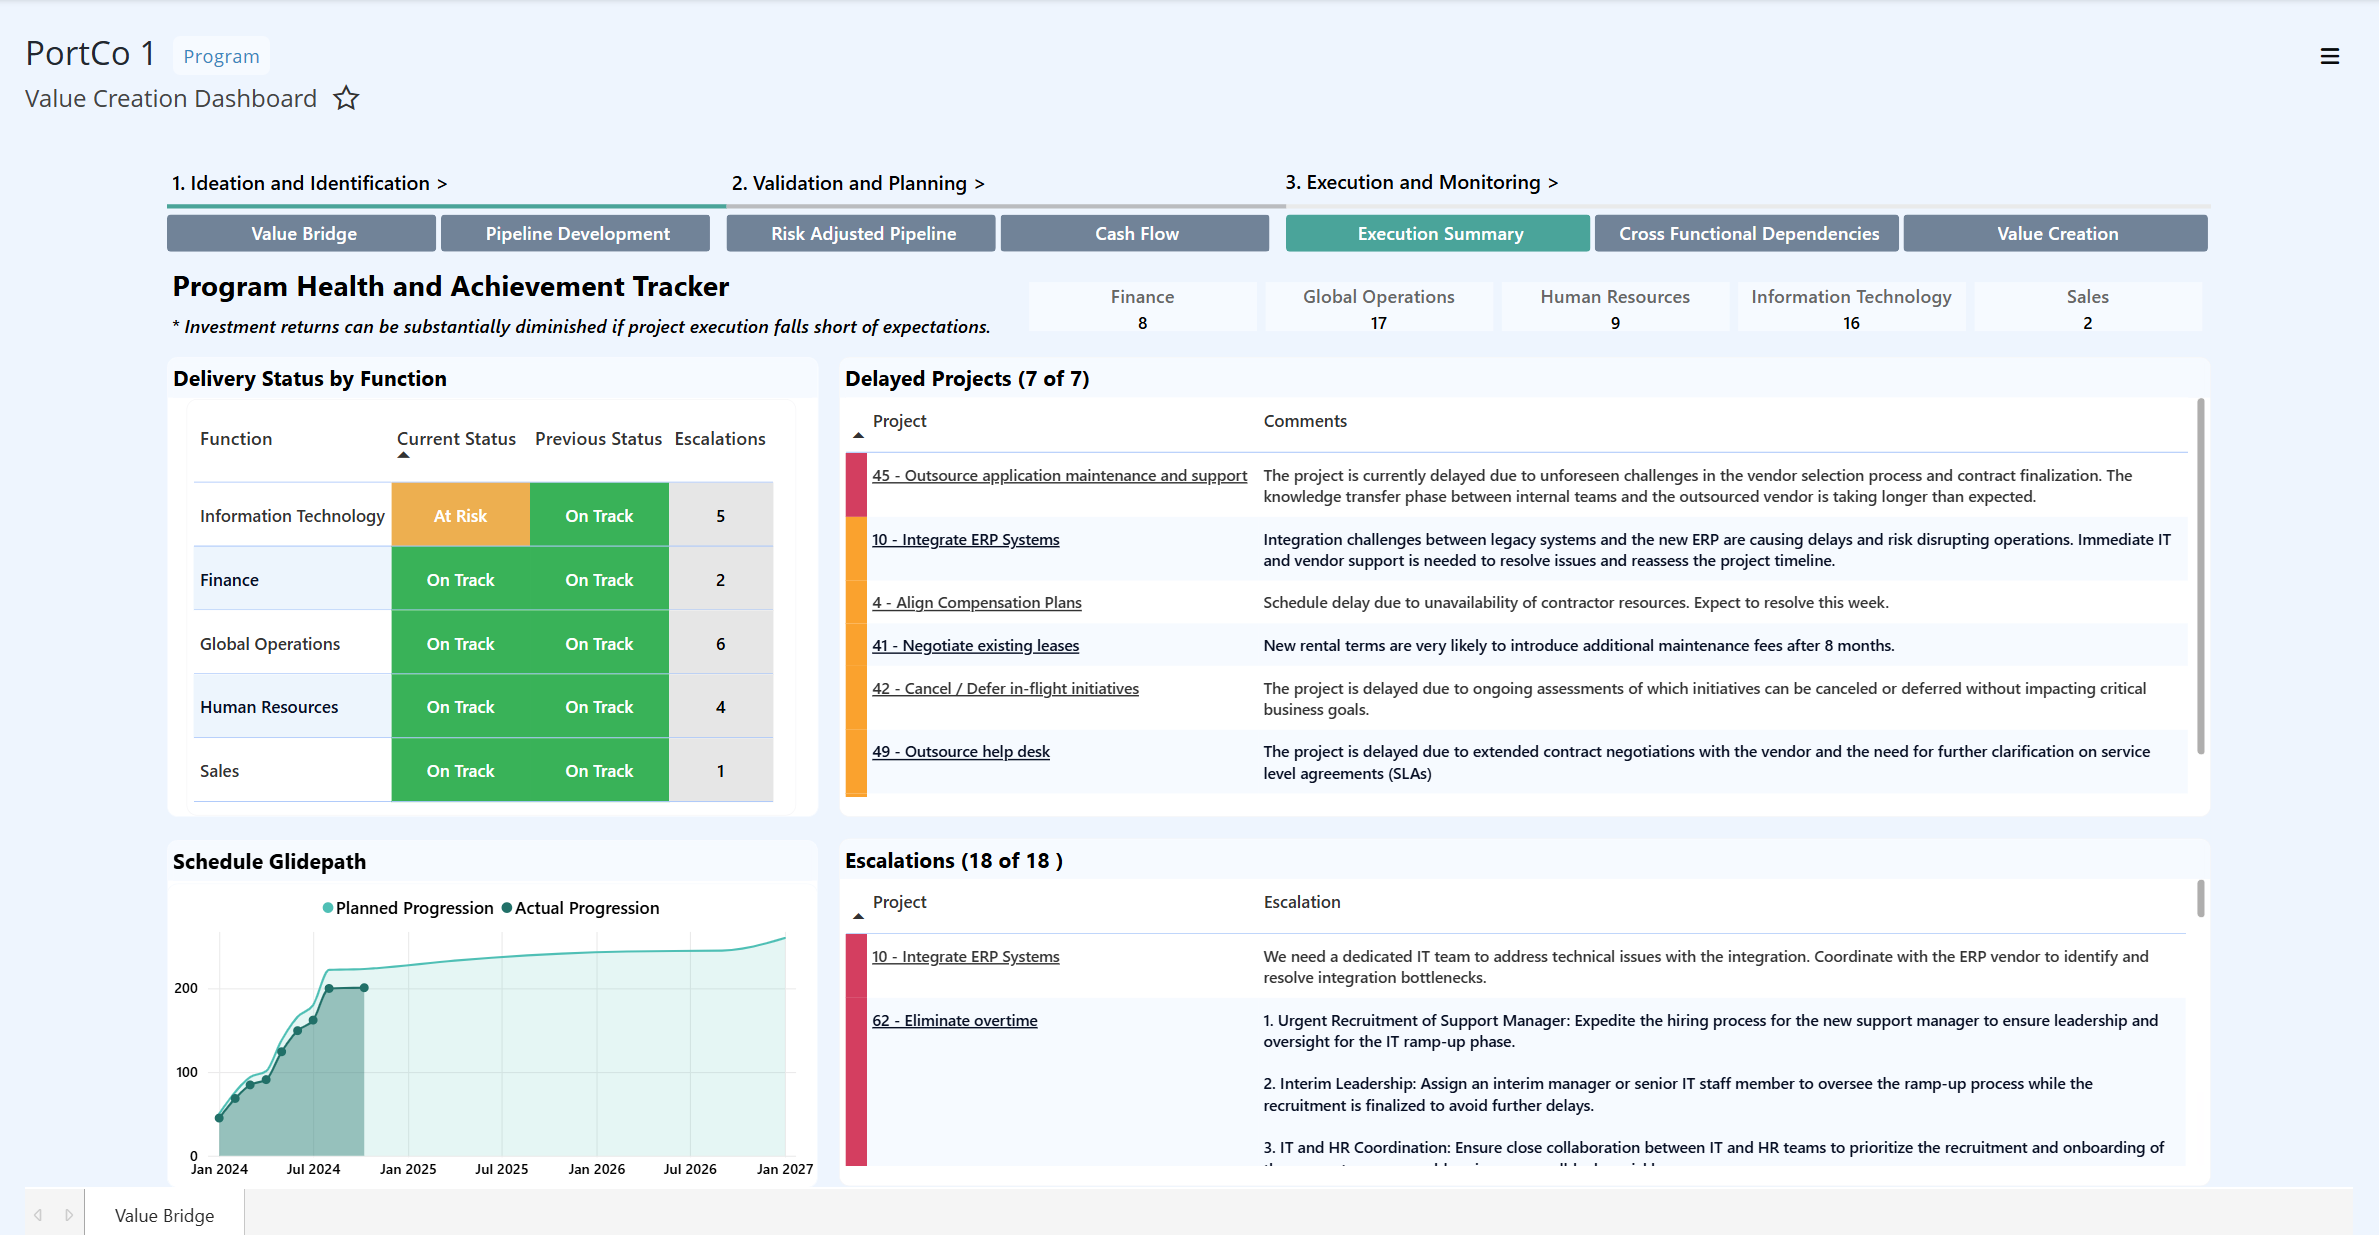The image size is (2379, 1235).
Task: Expand 3. Execution and Monitoring section
Action: (x=1421, y=182)
